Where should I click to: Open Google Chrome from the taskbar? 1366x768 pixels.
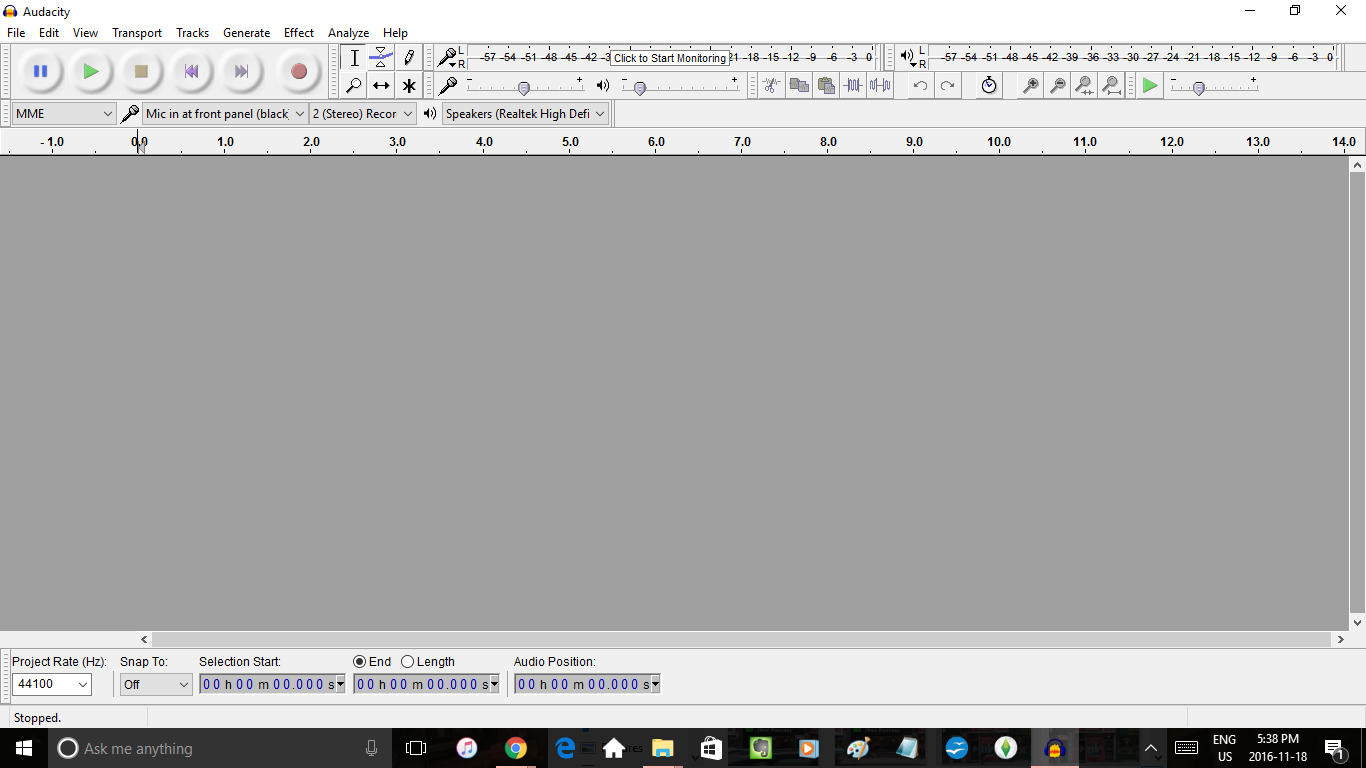[x=516, y=748]
